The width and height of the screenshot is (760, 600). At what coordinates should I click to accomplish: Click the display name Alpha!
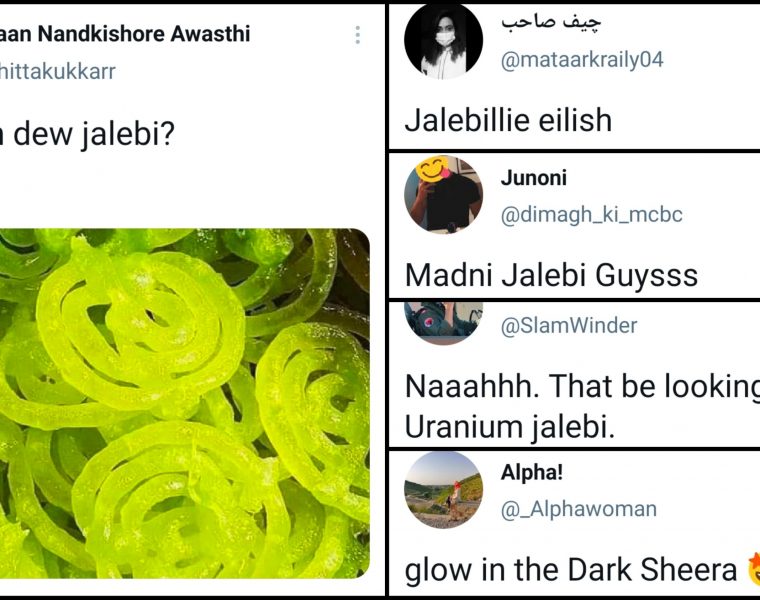(532, 472)
